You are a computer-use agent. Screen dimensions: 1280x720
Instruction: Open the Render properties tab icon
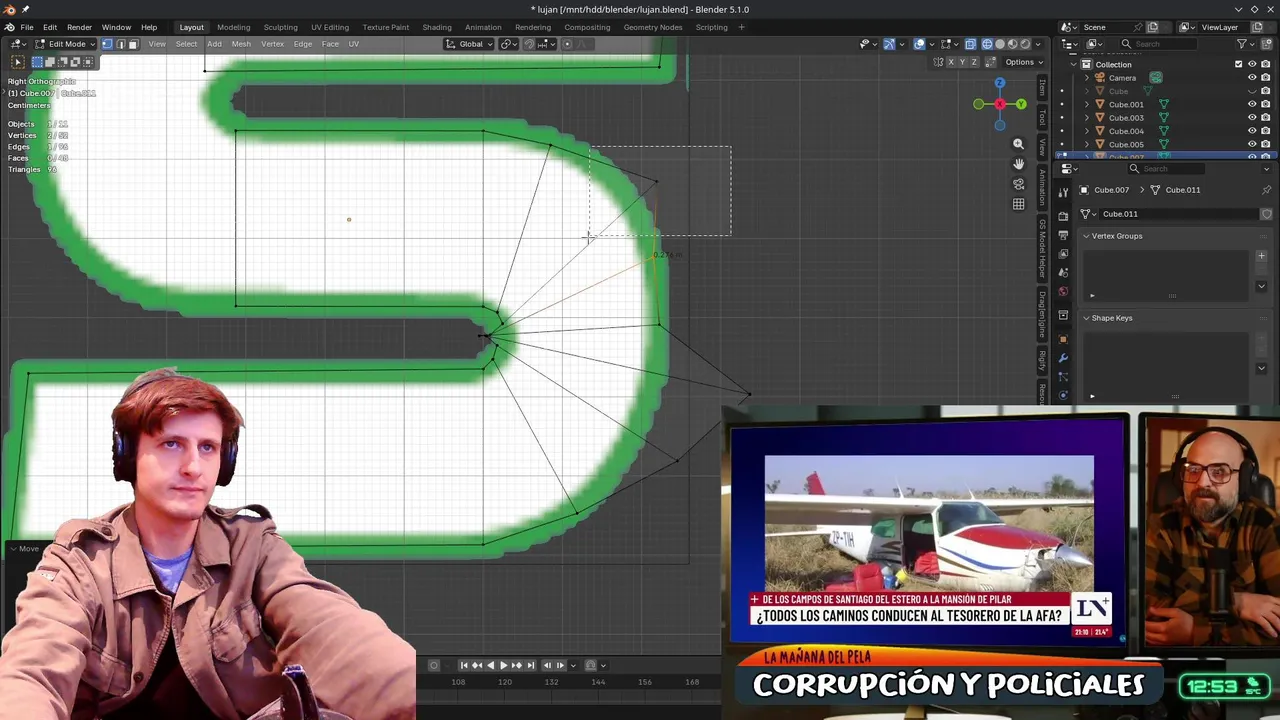tap(1063, 216)
